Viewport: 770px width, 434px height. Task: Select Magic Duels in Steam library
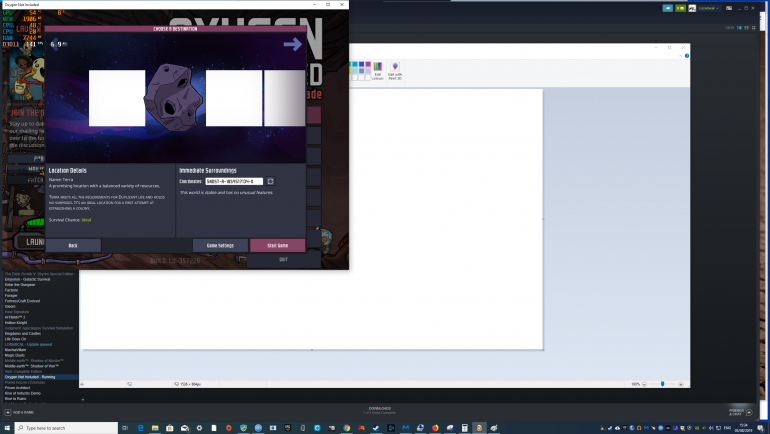click(x=15, y=355)
